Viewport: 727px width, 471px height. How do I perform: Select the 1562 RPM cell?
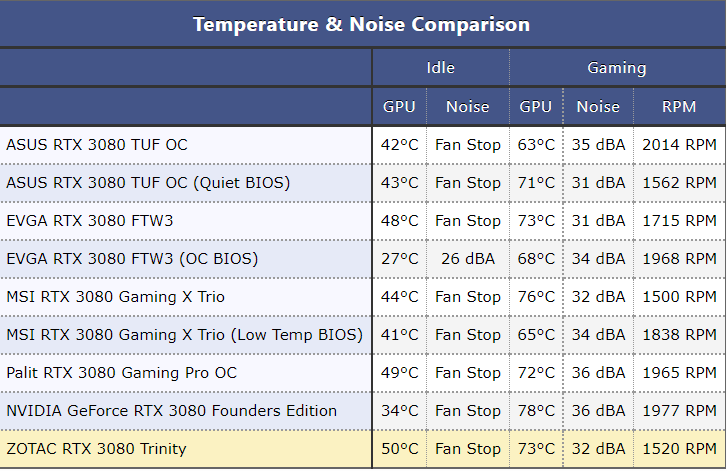point(679,183)
